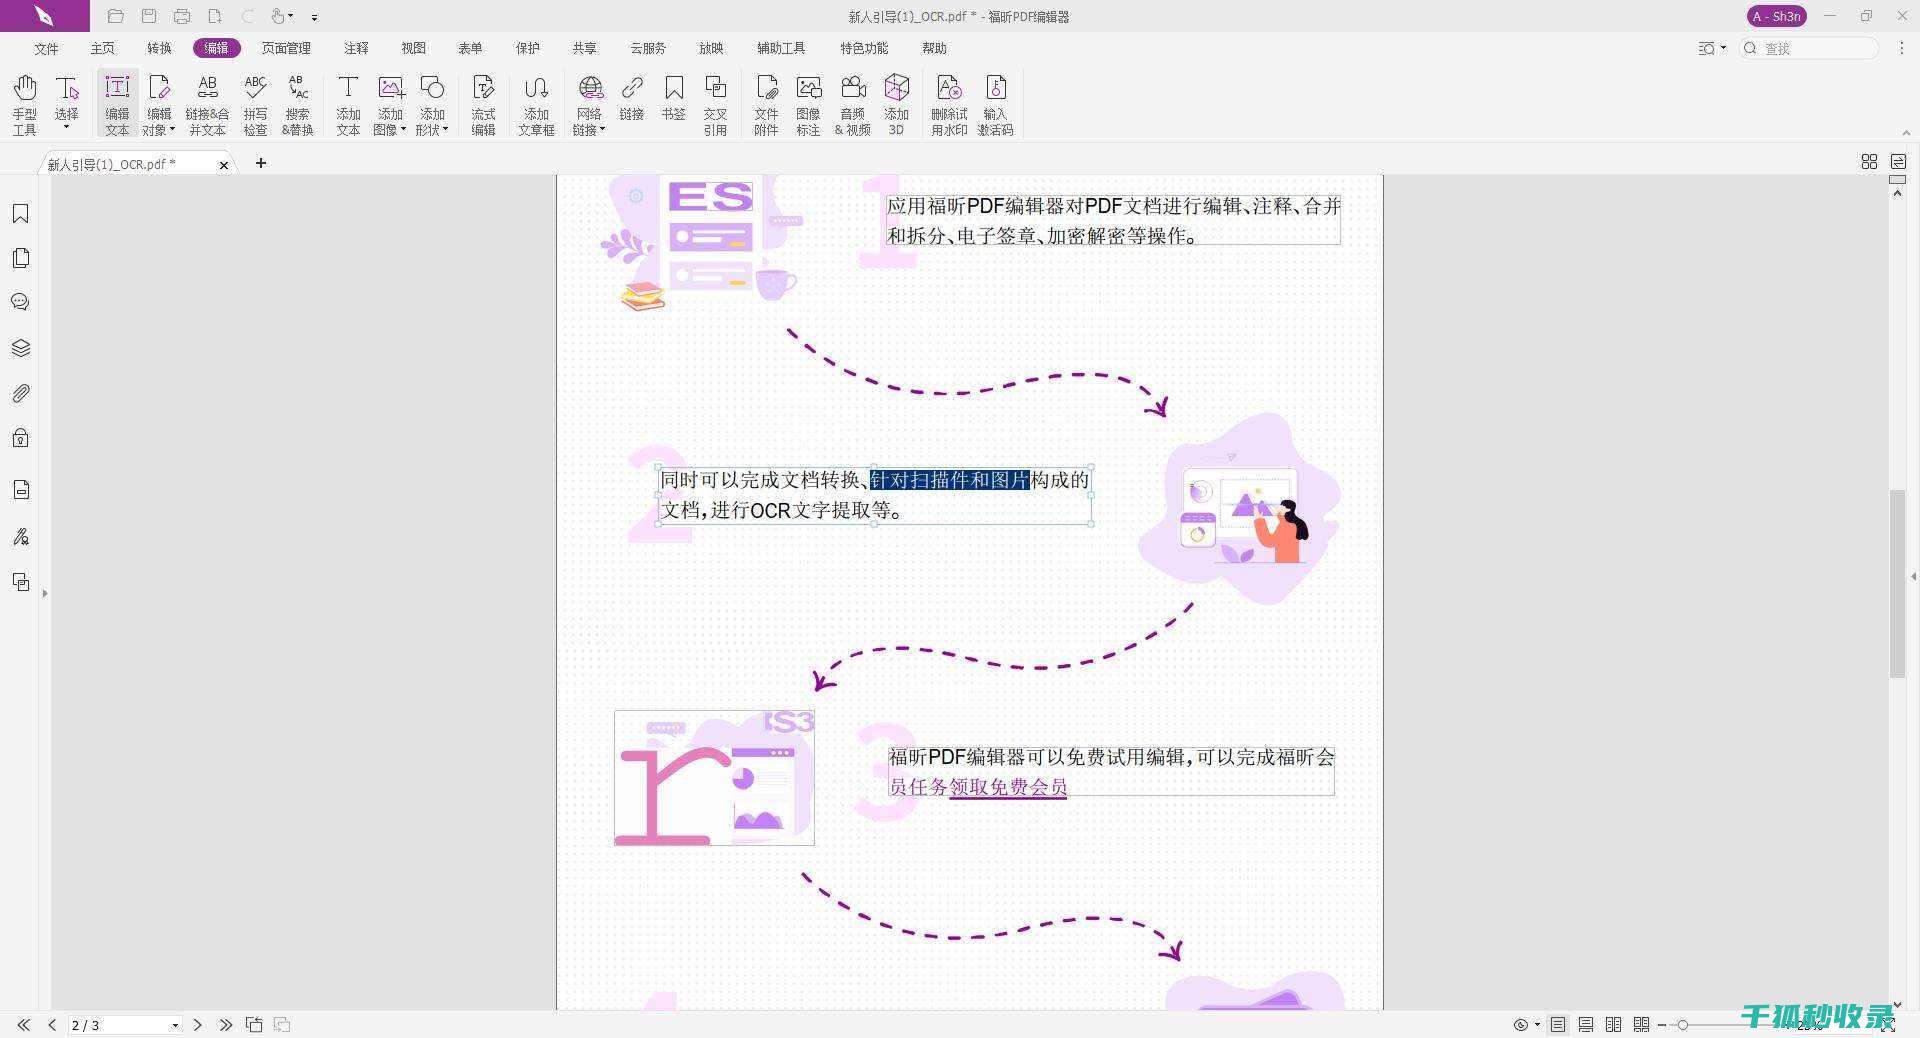Click the File Attachment tool (文件附件)
This screenshot has height=1038, width=1920.
766,104
